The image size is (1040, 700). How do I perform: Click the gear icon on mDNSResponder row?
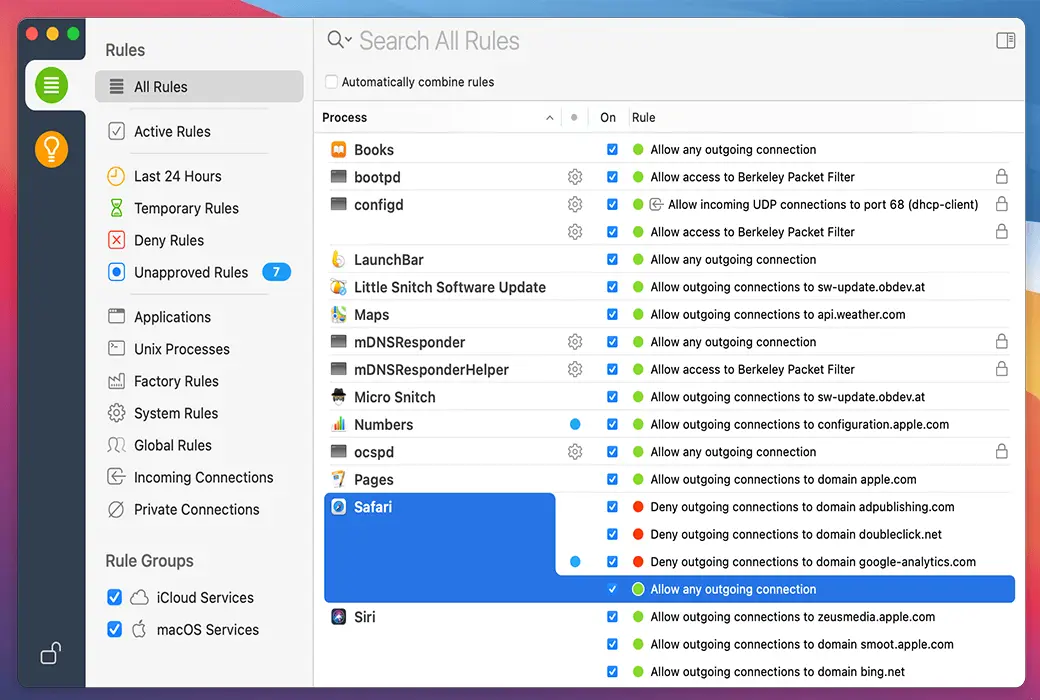[x=575, y=342]
